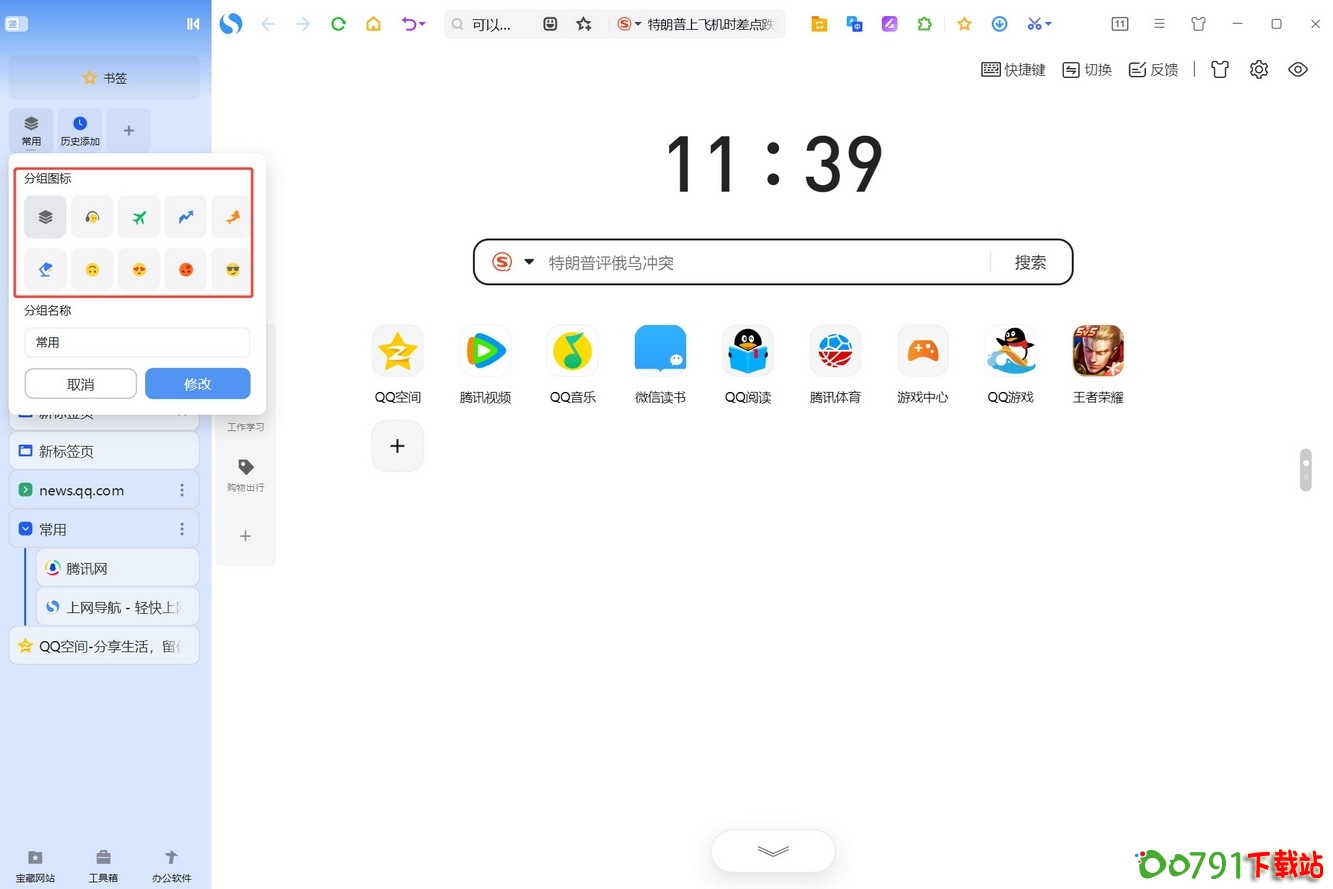The width and height of the screenshot is (1333, 889).
Task: Switch to the 历史添加 sidebar tab
Action: 79,130
